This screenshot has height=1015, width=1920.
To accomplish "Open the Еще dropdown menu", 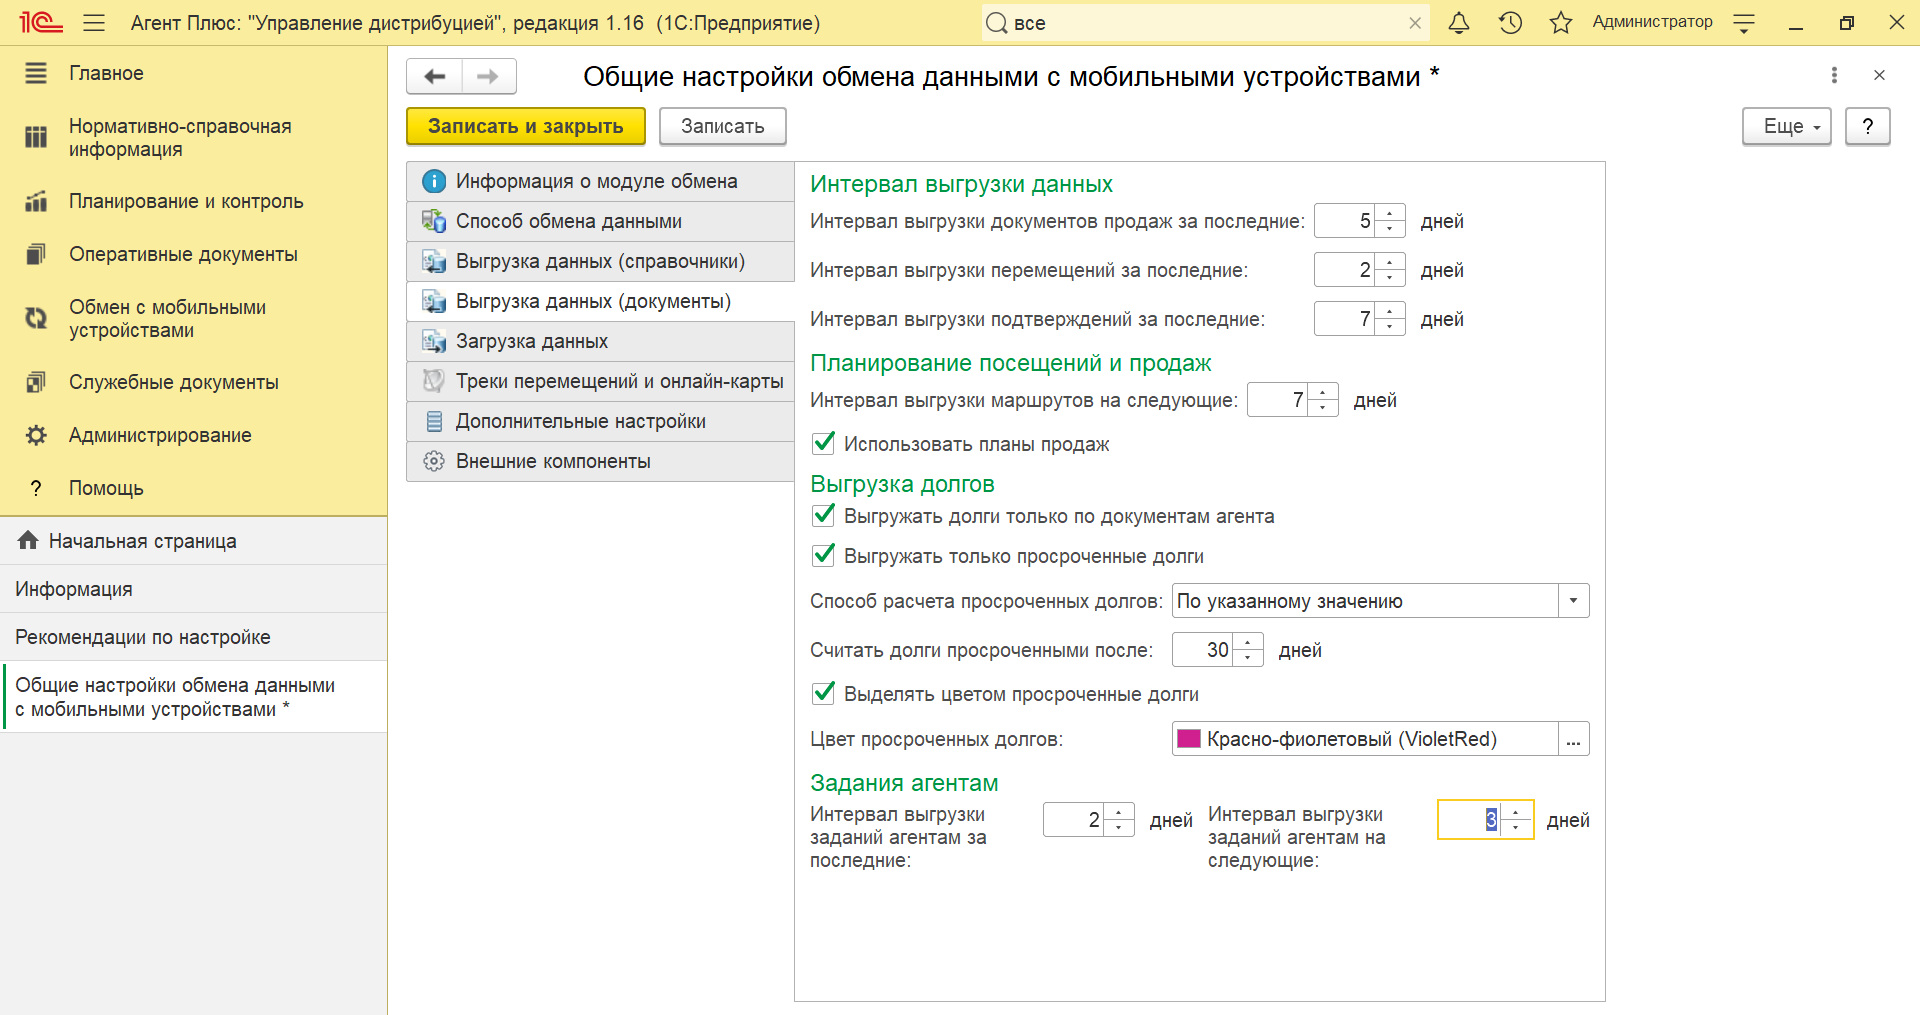I will (x=1786, y=127).
